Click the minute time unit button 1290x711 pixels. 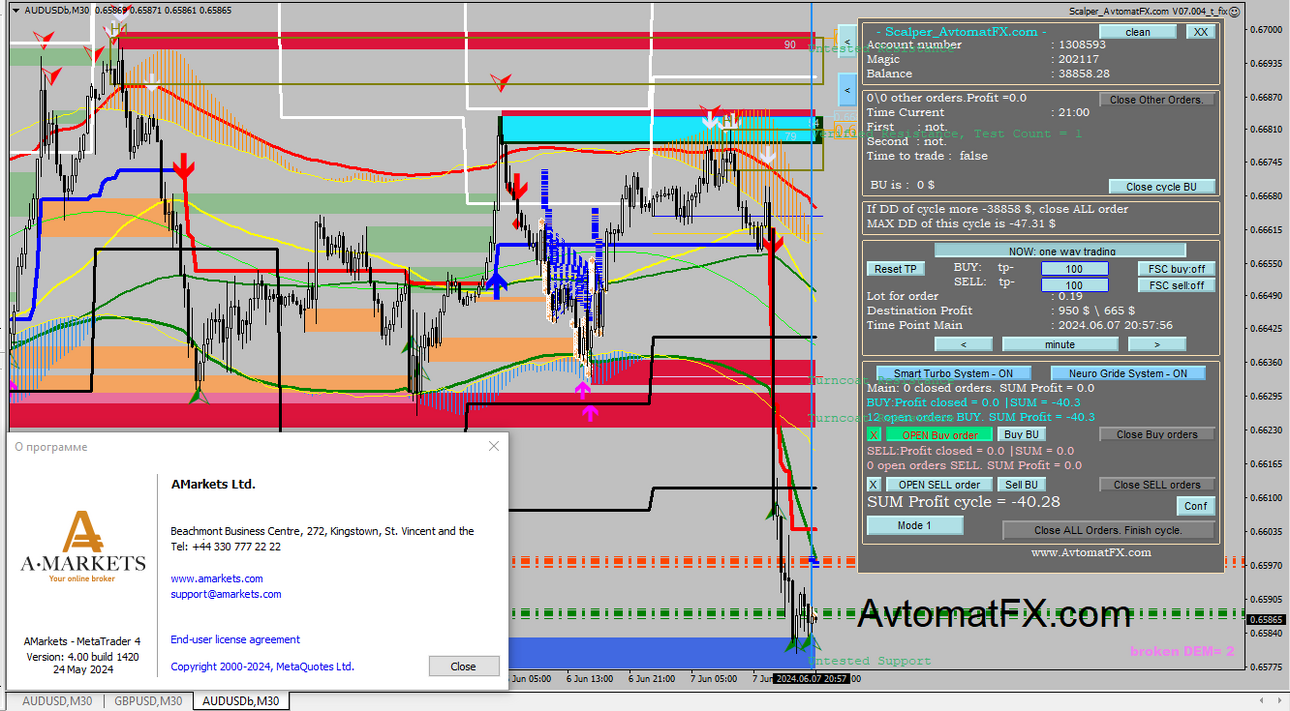[x=1060, y=344]
